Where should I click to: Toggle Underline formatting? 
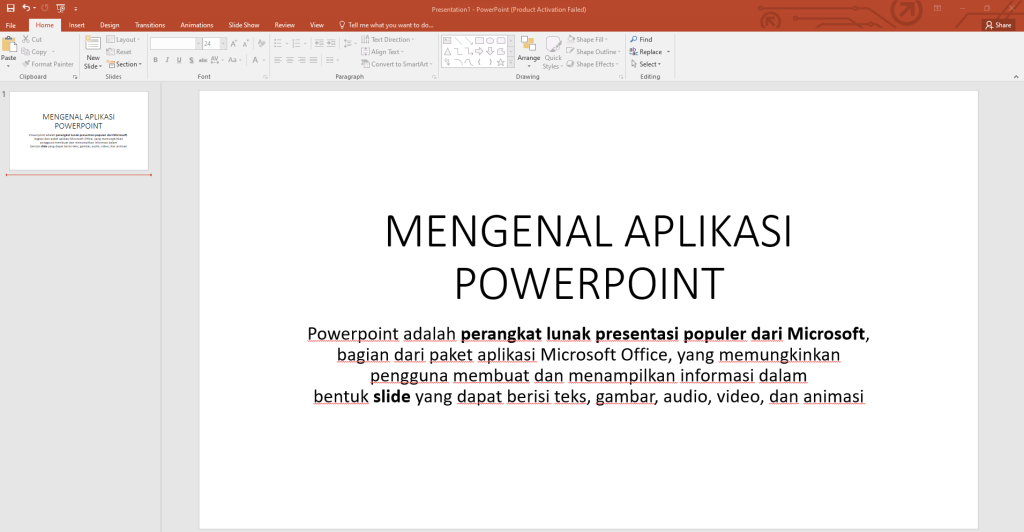coord(179,60)
